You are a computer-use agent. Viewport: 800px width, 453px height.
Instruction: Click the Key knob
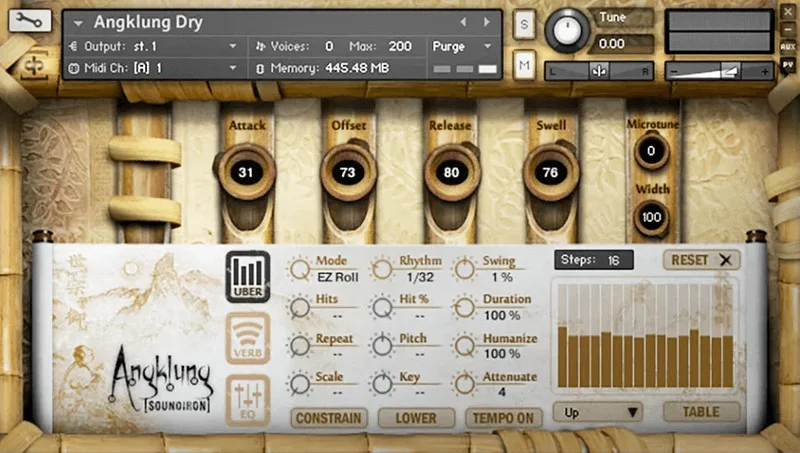point(382,384)
